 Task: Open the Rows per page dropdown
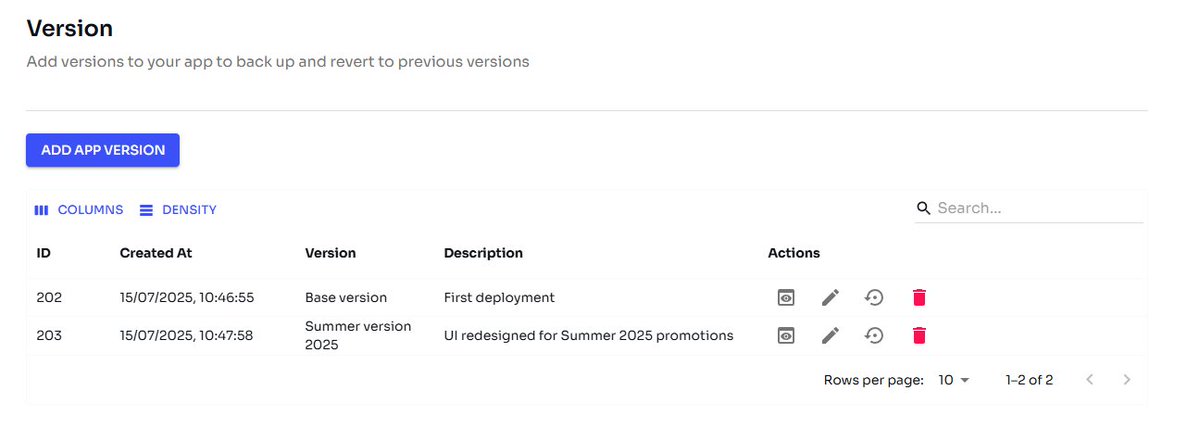[954, 380]
